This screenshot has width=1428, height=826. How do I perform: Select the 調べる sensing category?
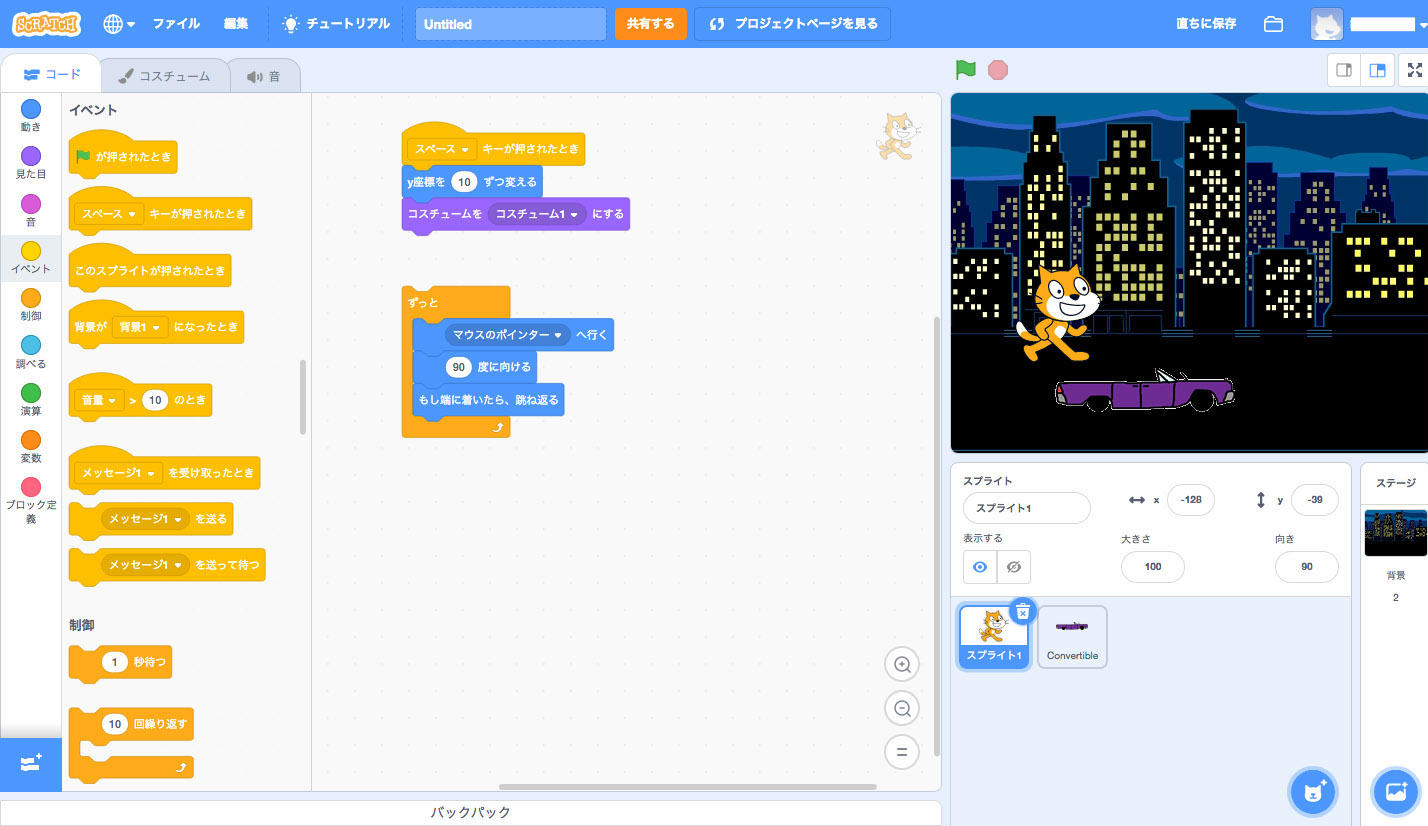tap(31, 352)
